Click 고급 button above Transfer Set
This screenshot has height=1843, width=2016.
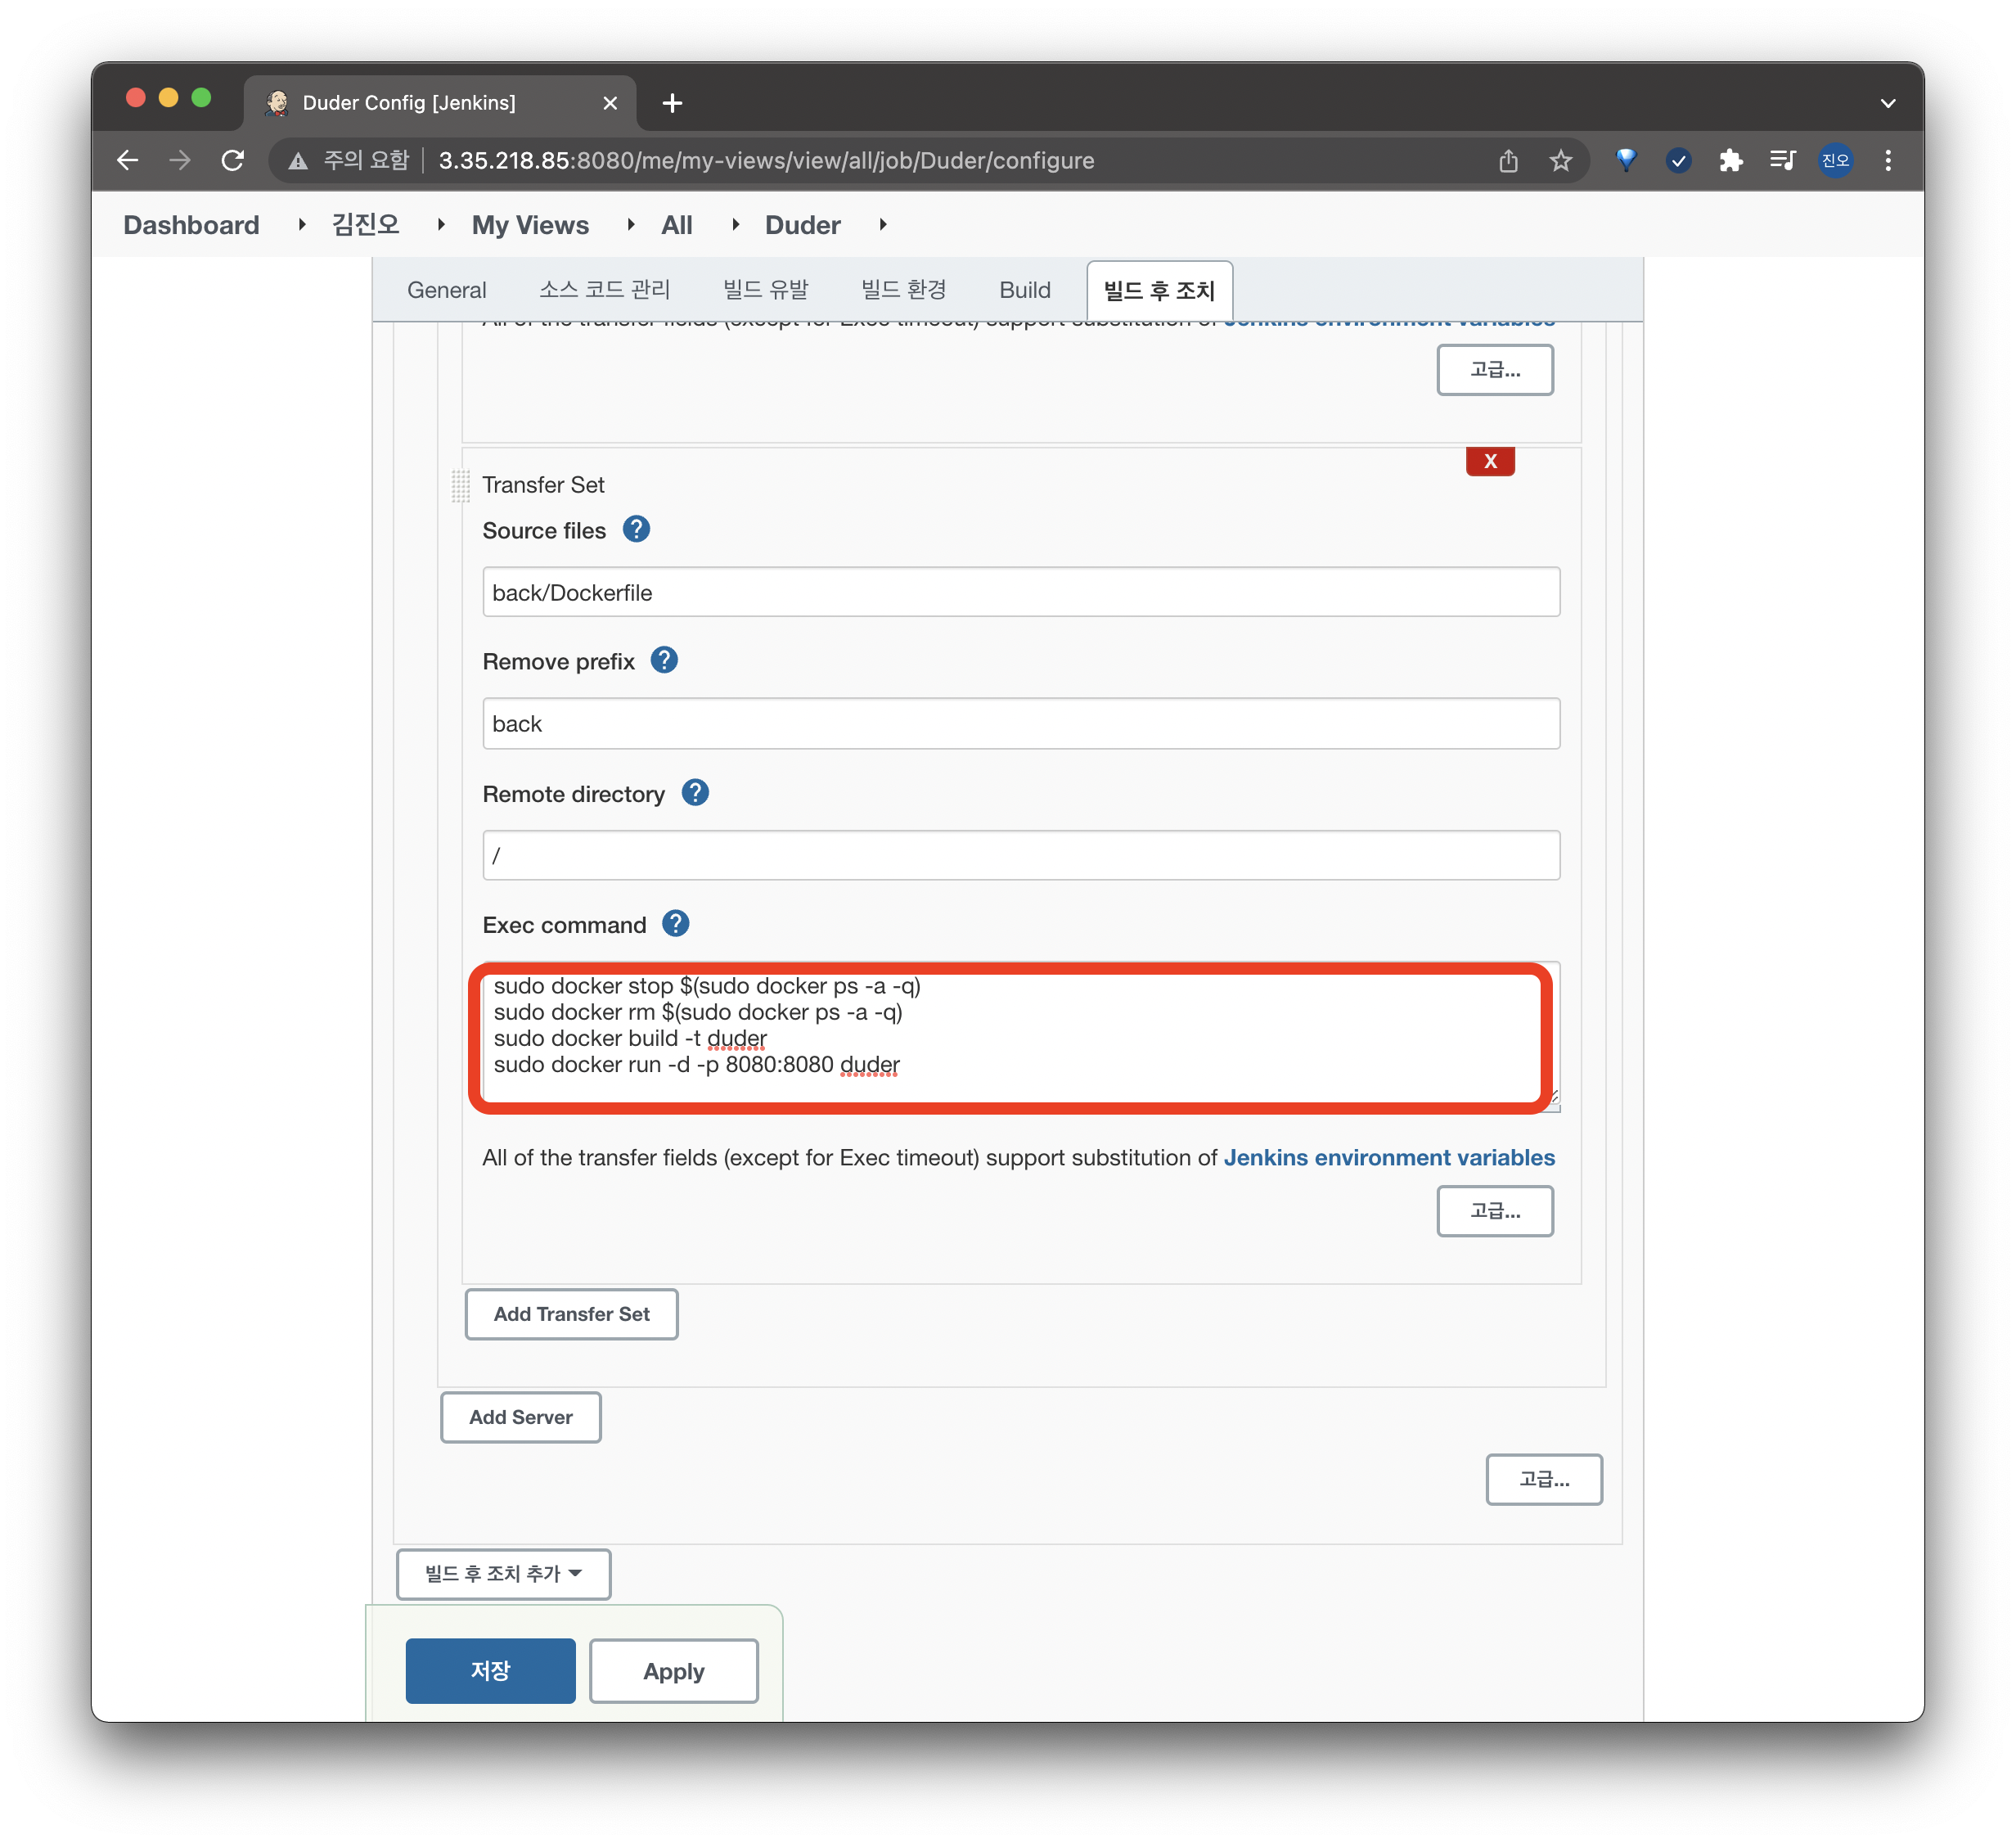pyautogui.click(x=1495, y=370)
